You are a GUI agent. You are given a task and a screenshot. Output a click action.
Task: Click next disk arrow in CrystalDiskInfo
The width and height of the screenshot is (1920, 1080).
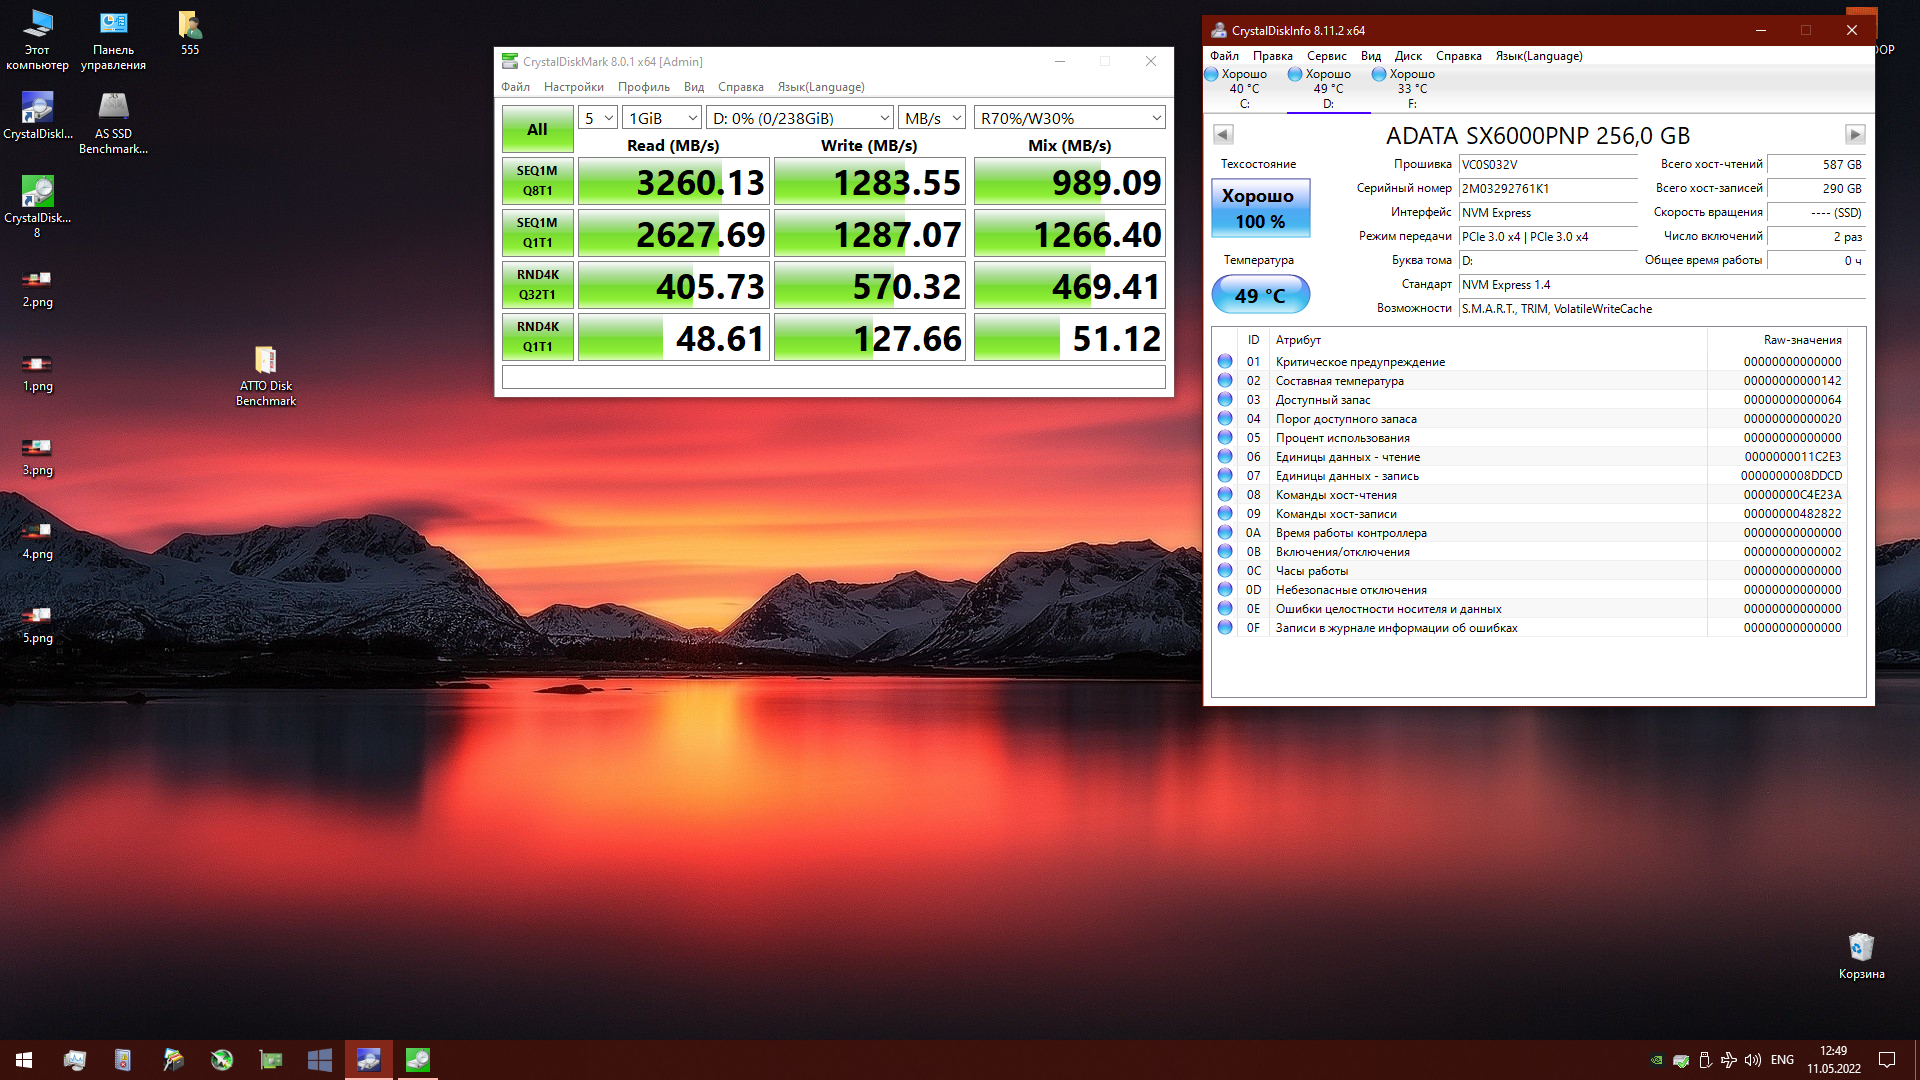(x=1854, y=134)
